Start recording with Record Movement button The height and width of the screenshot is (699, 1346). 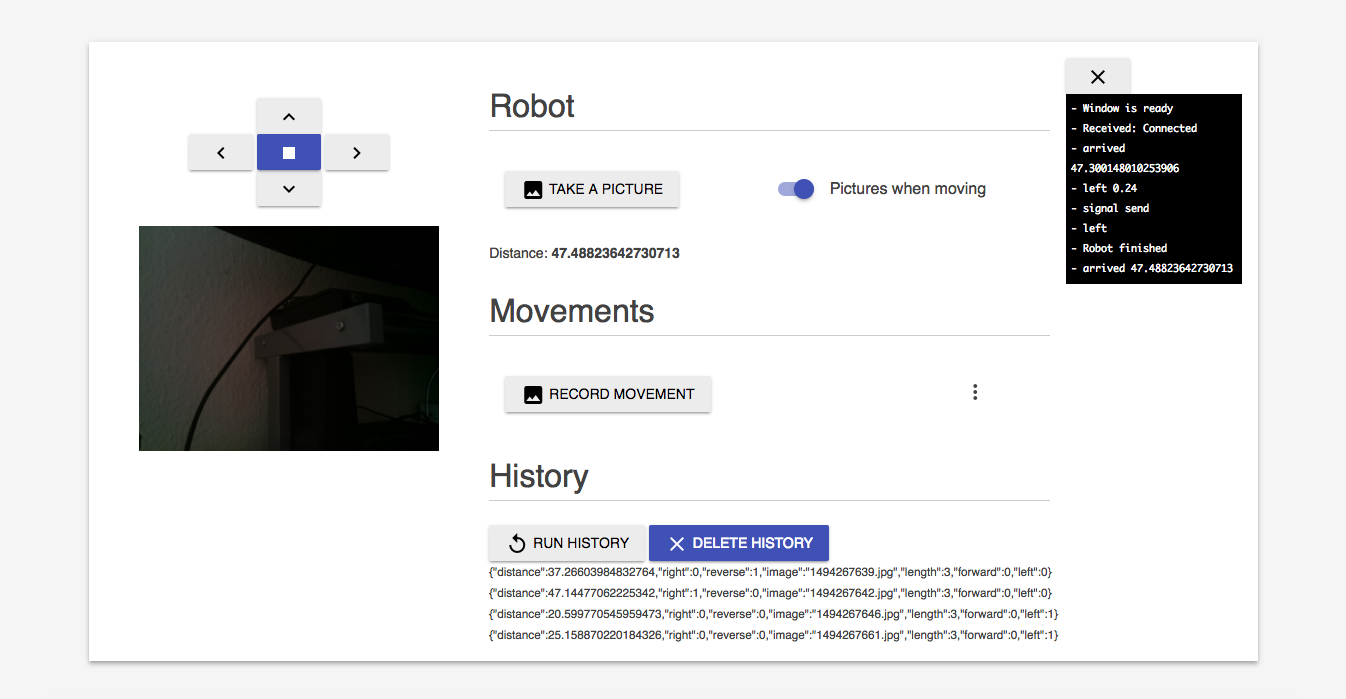click(x=608, y=394)
